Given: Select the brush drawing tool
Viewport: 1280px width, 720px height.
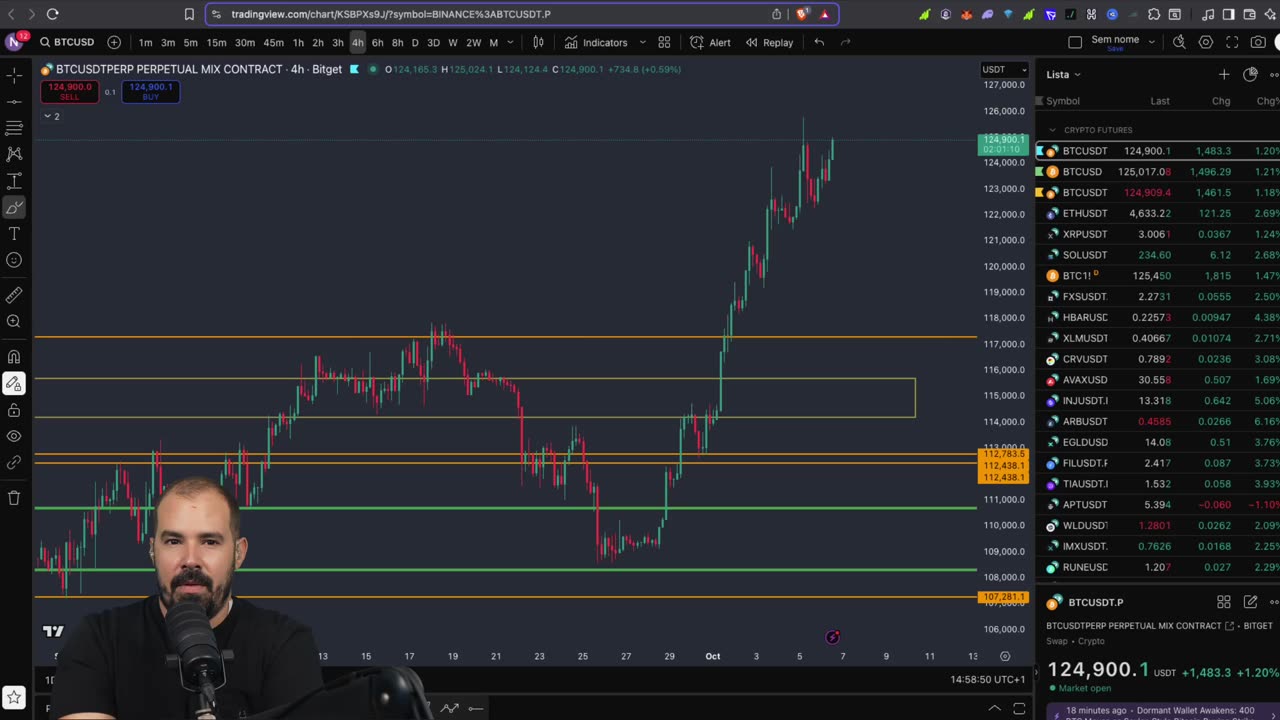Looking at the screenshot, I should 14,207.
